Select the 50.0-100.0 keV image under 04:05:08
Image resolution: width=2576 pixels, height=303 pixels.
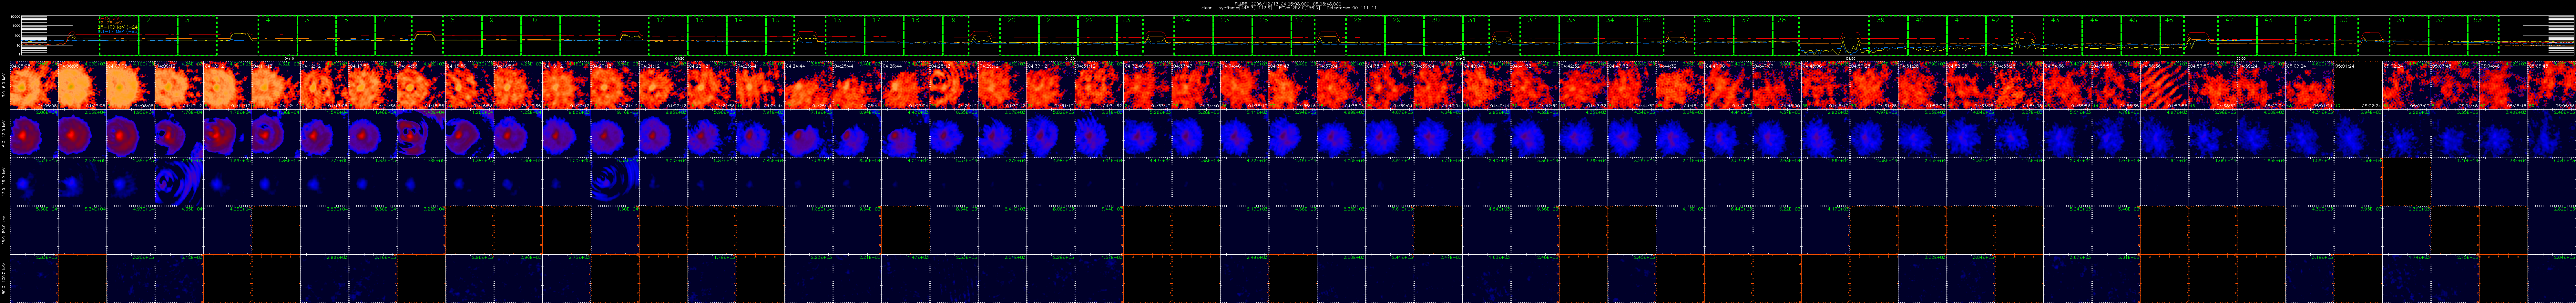34,278
